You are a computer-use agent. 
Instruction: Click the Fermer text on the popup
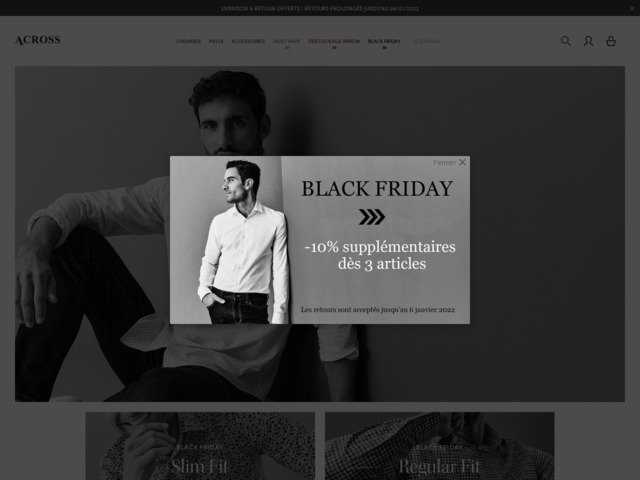[x=444, y=162]
